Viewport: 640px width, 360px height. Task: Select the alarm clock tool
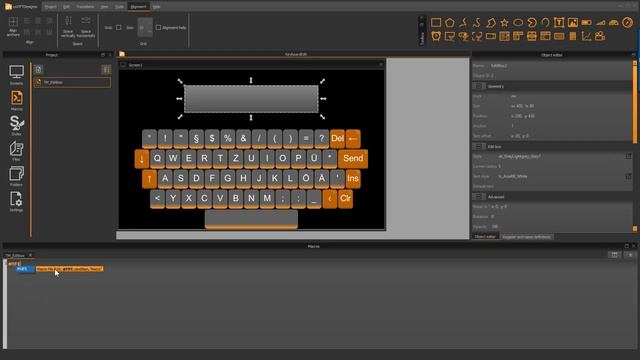click(x=436, y=36)
